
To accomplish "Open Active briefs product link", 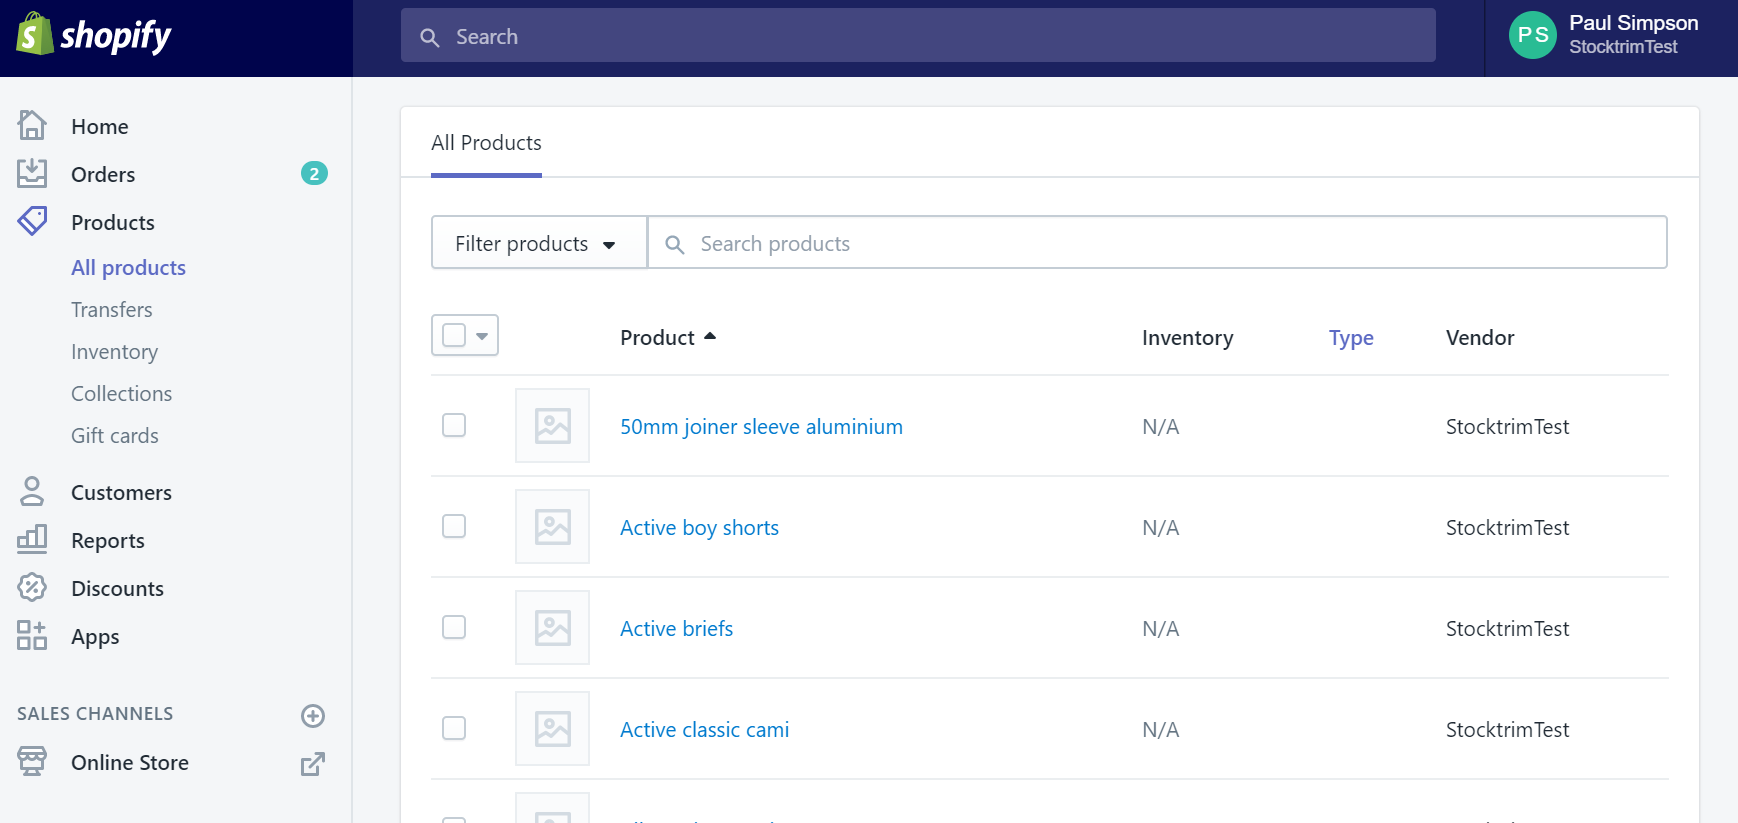I will point(676,629).
